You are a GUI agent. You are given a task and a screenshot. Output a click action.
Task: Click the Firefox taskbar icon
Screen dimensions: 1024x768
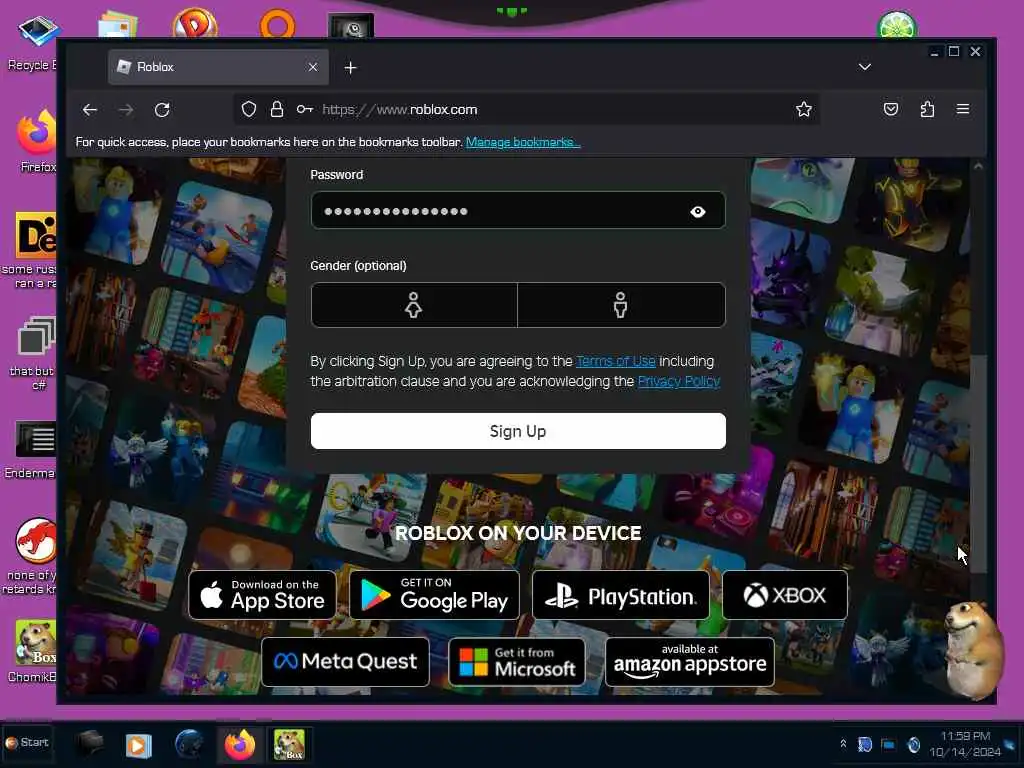240,744
